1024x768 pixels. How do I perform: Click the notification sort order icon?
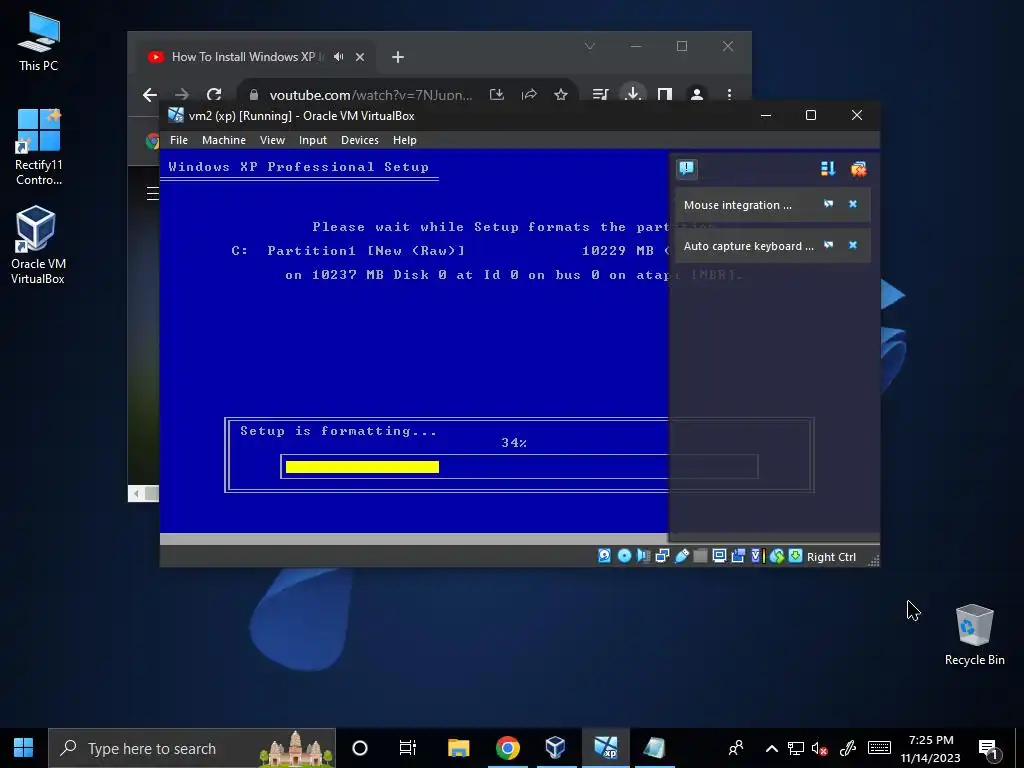click(x=827, y=168)
